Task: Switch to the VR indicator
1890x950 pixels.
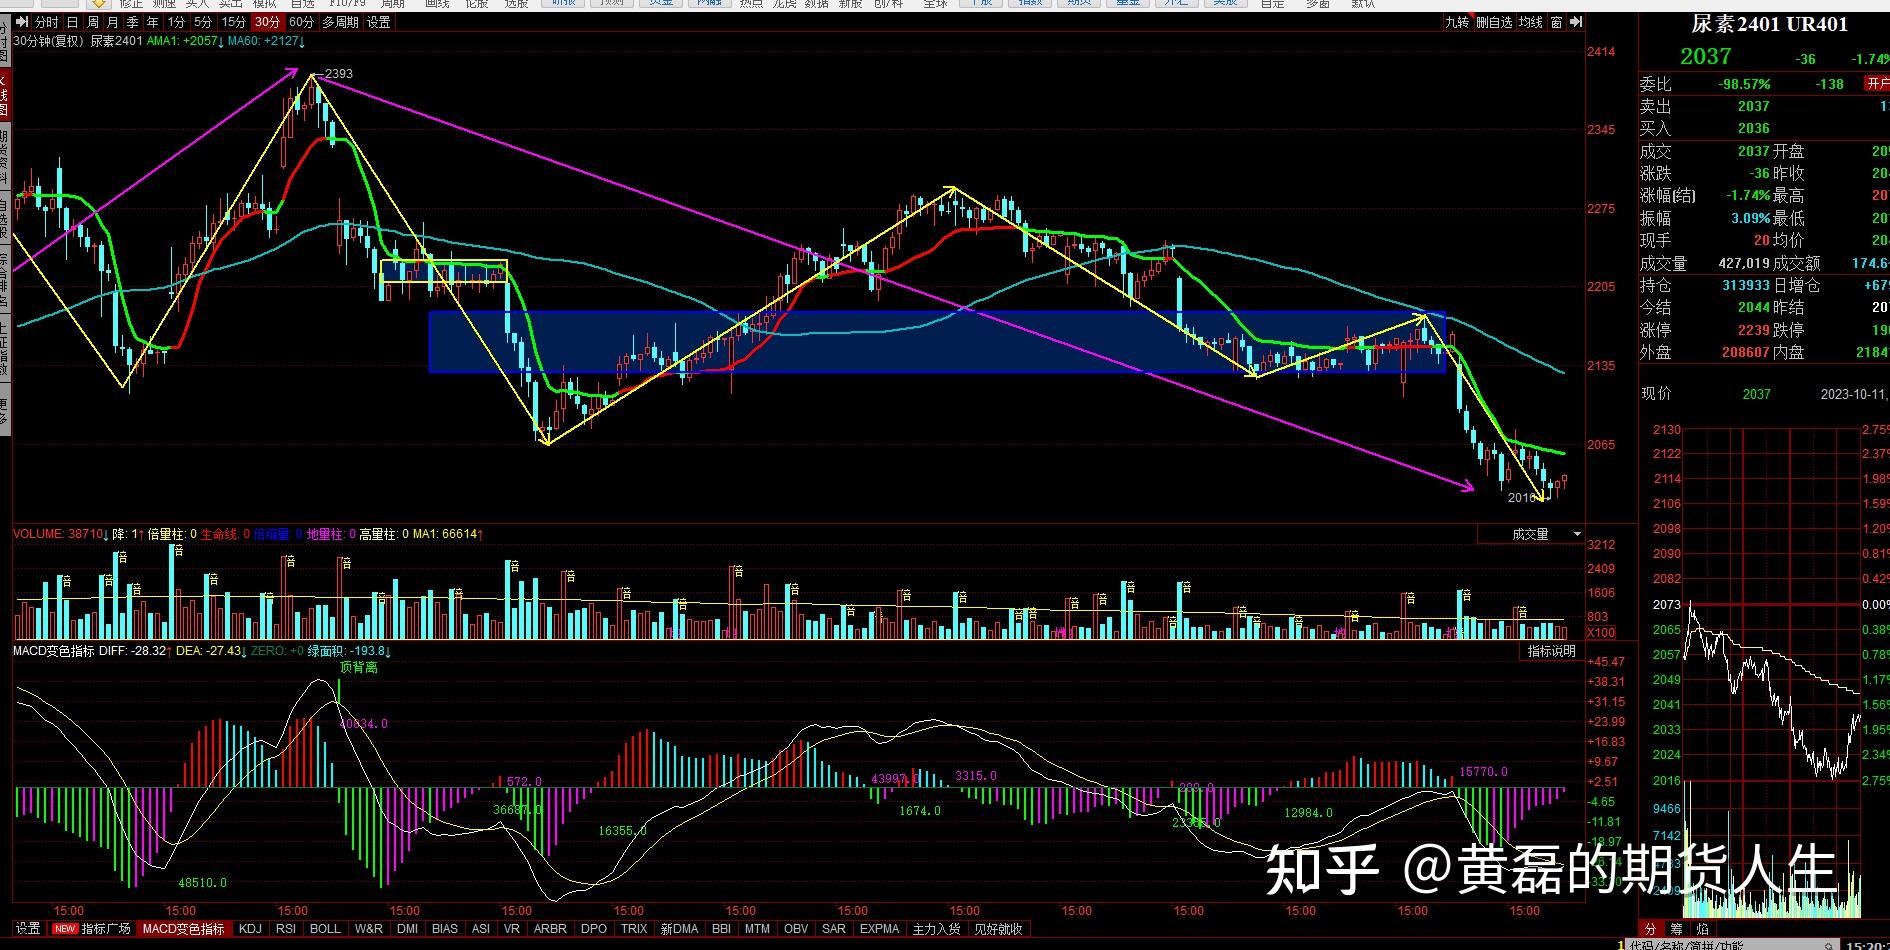Action: click(x=512, y=929)
